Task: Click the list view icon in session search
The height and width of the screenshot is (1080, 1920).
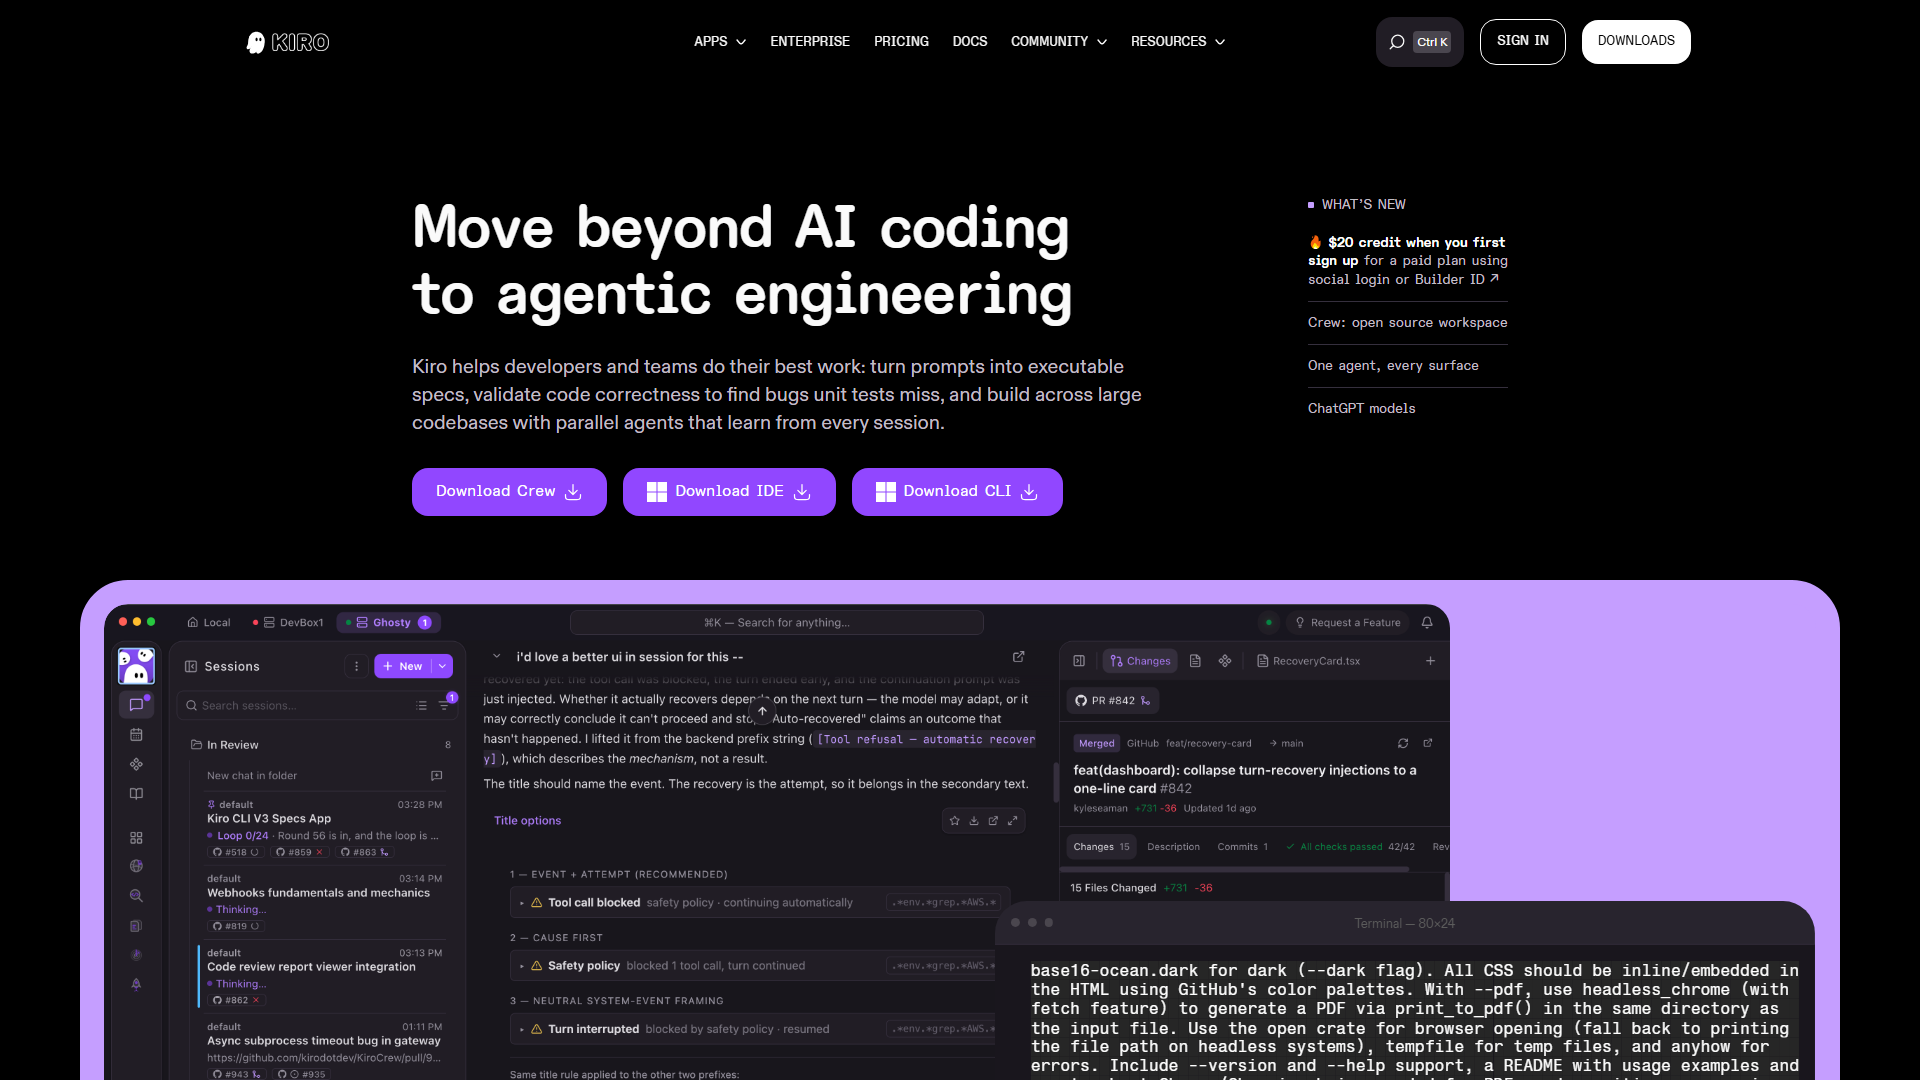Action: tap(421, 706)
